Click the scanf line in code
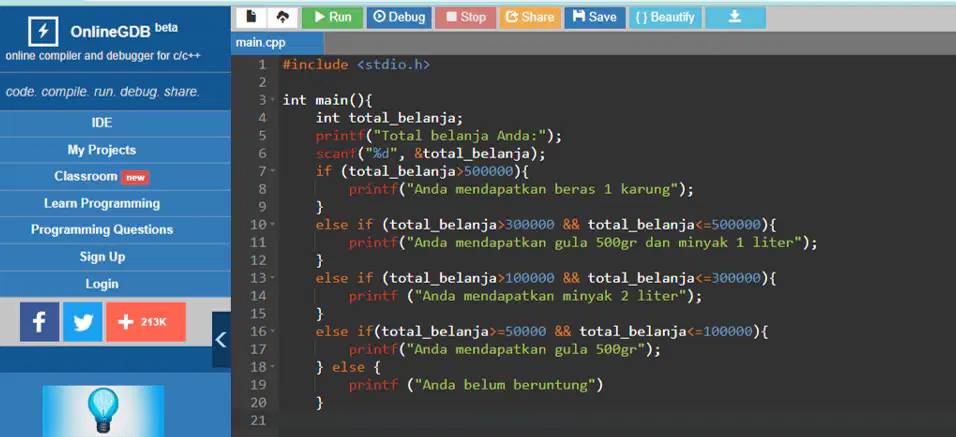The width and height of the screenshot is (956, 437). (x=430, y=154)
